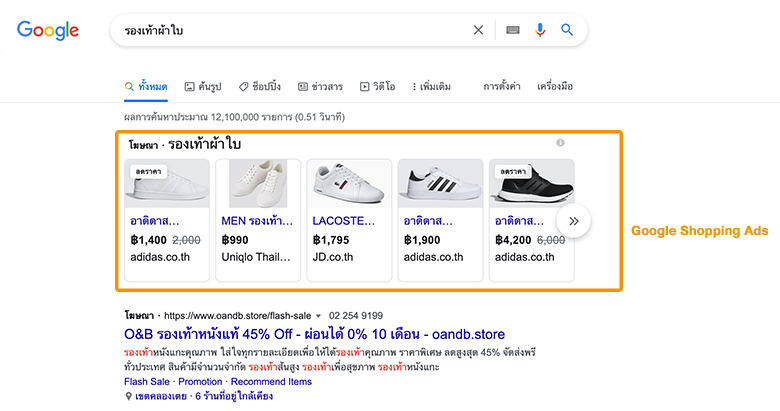Open the ข่าวสาร news tab
780x411 pixels.
(x=320, y=87)
